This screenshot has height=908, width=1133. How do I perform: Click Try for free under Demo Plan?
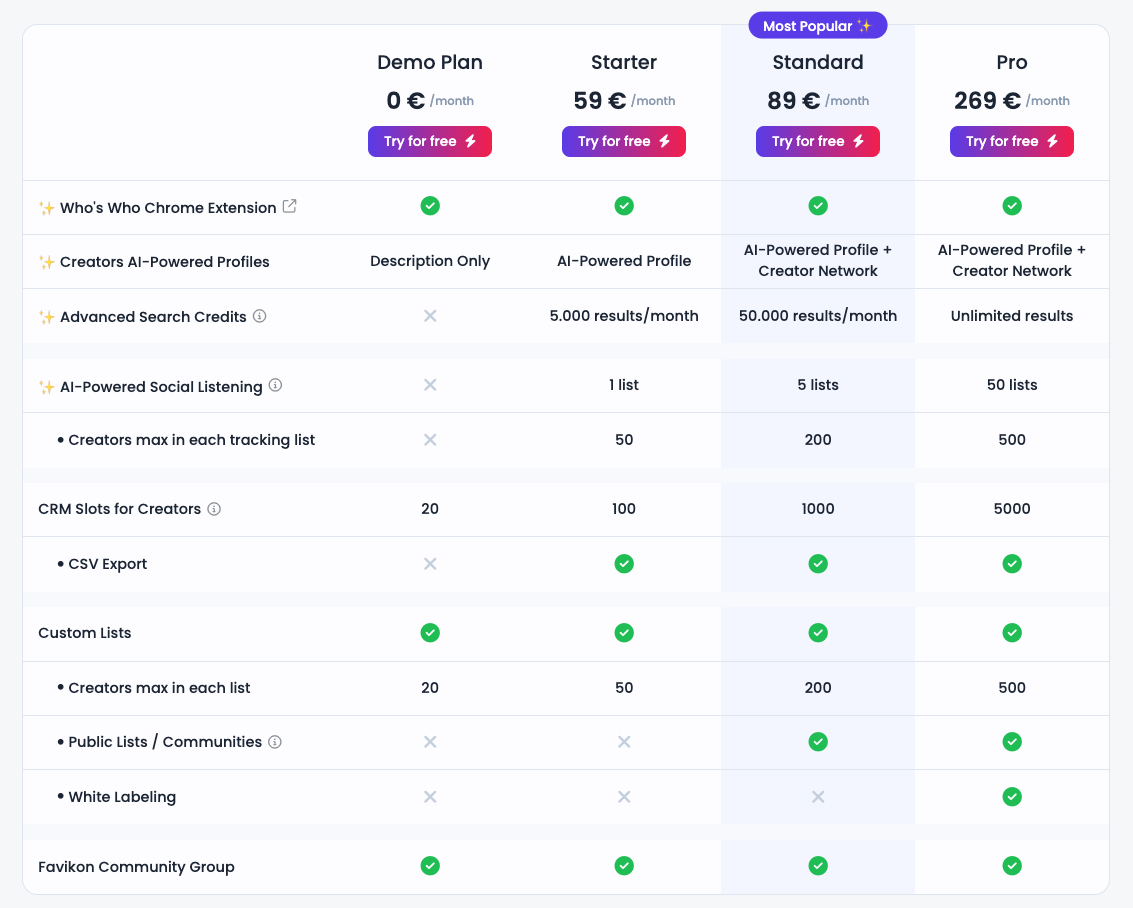tap(430, 142)
